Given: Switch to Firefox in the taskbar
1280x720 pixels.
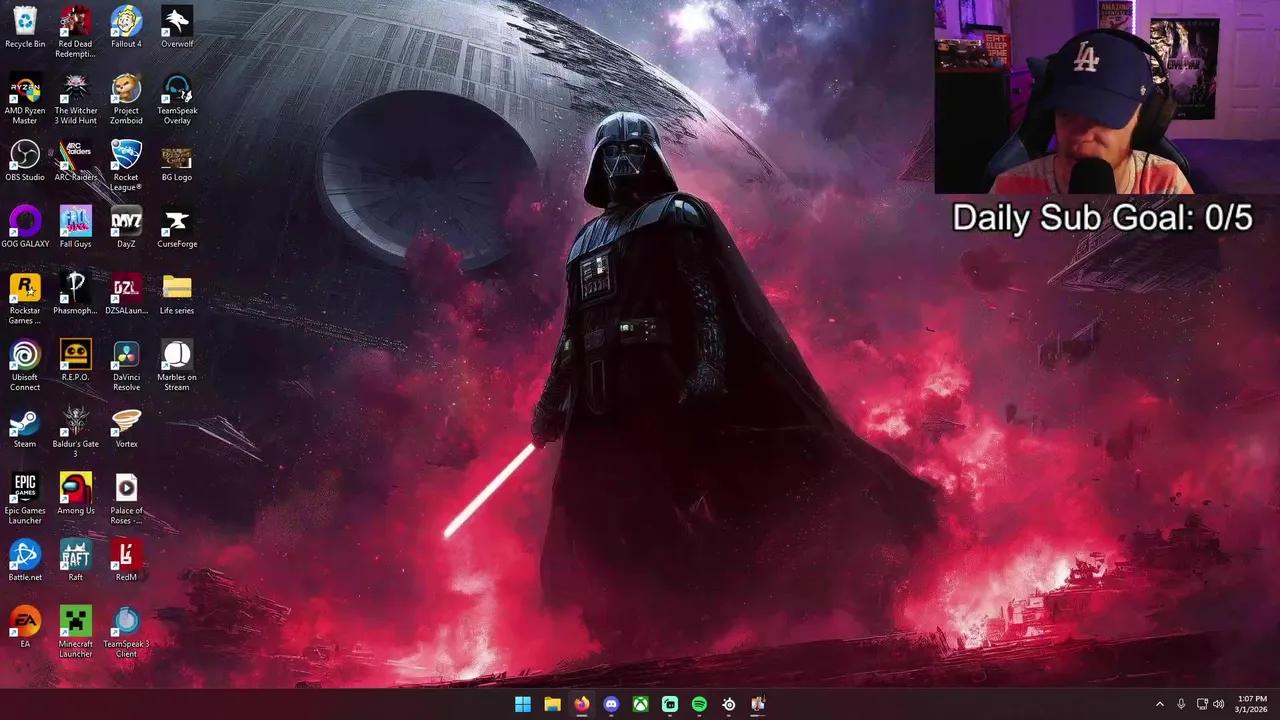Looking at the screenshot, I should (x=582, y=704).
